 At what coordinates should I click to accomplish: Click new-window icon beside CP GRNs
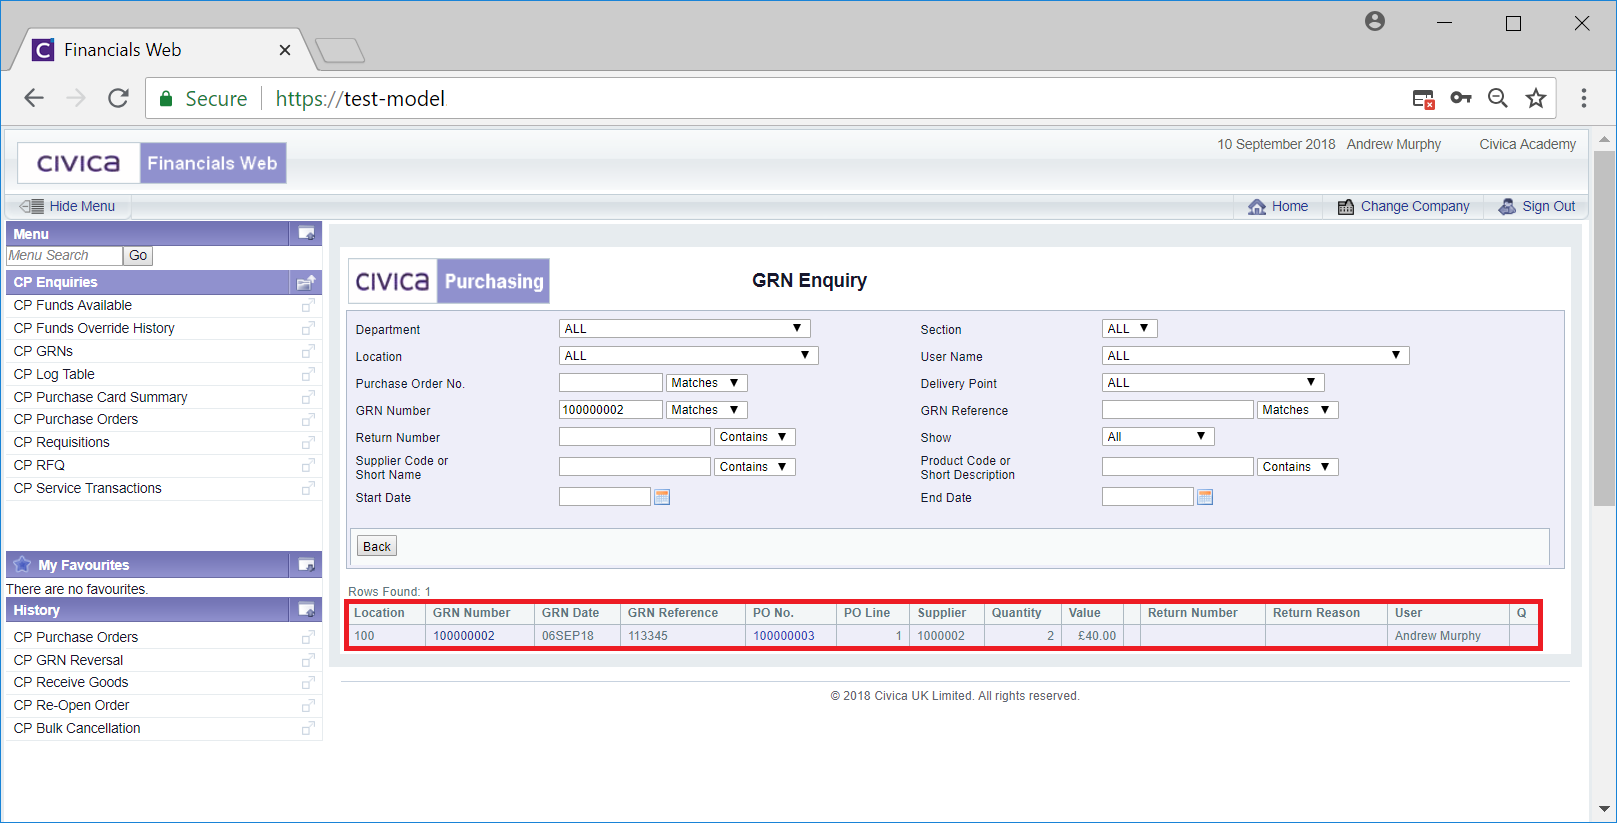308,351
